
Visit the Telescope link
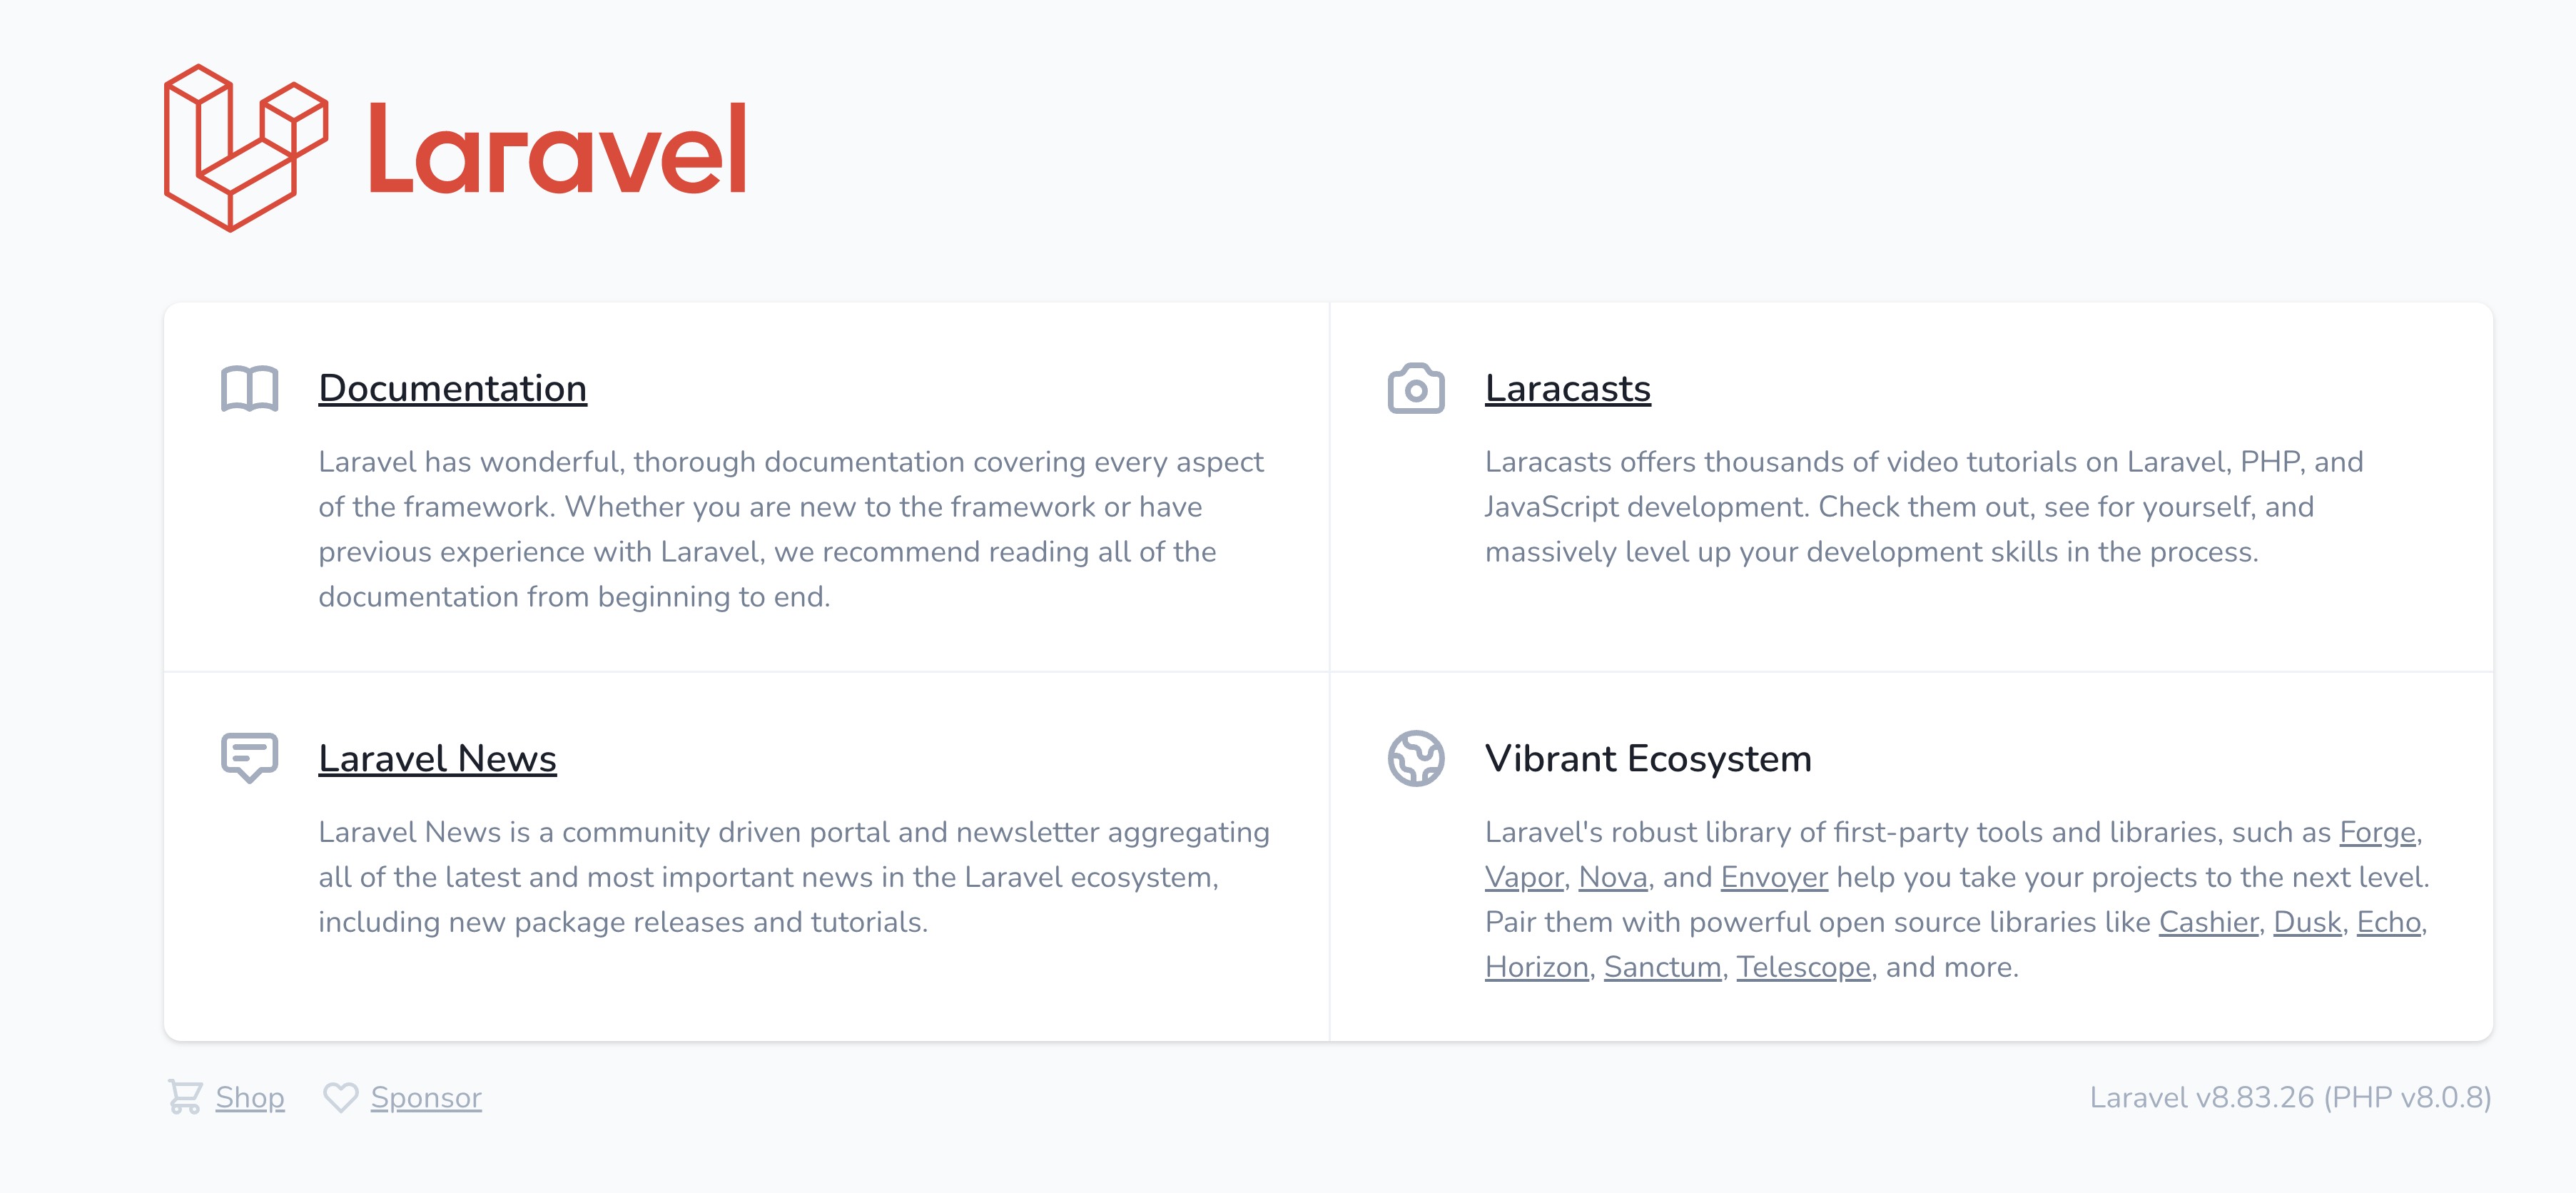(x=1802, y=967)
